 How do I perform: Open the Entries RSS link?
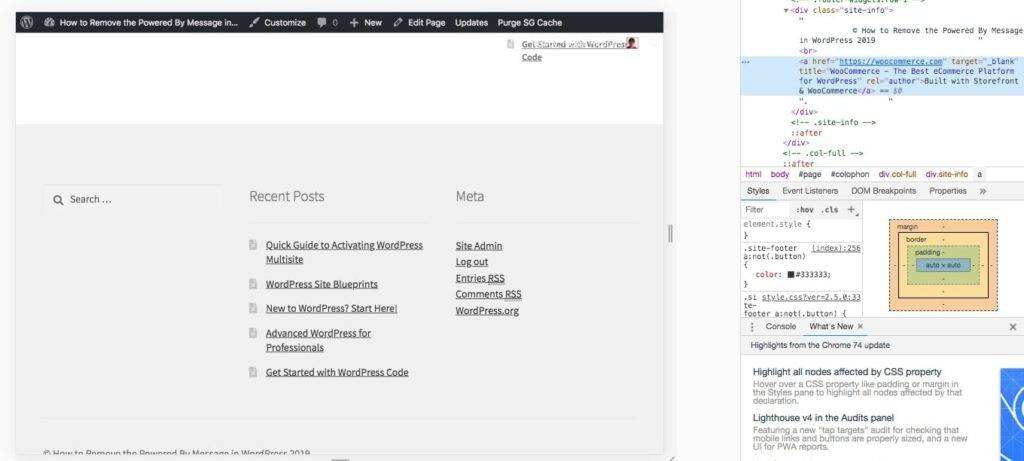coord(480,278)
